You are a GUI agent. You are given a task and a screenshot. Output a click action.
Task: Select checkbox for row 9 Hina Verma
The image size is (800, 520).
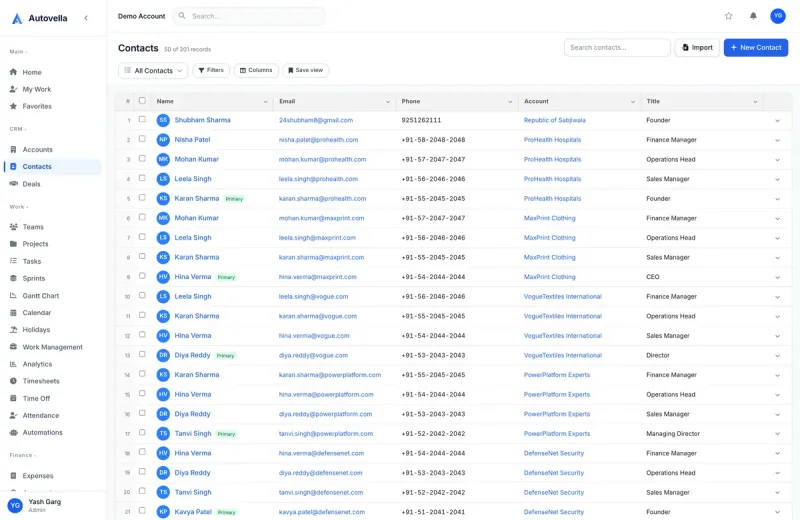tap(142, 276)
